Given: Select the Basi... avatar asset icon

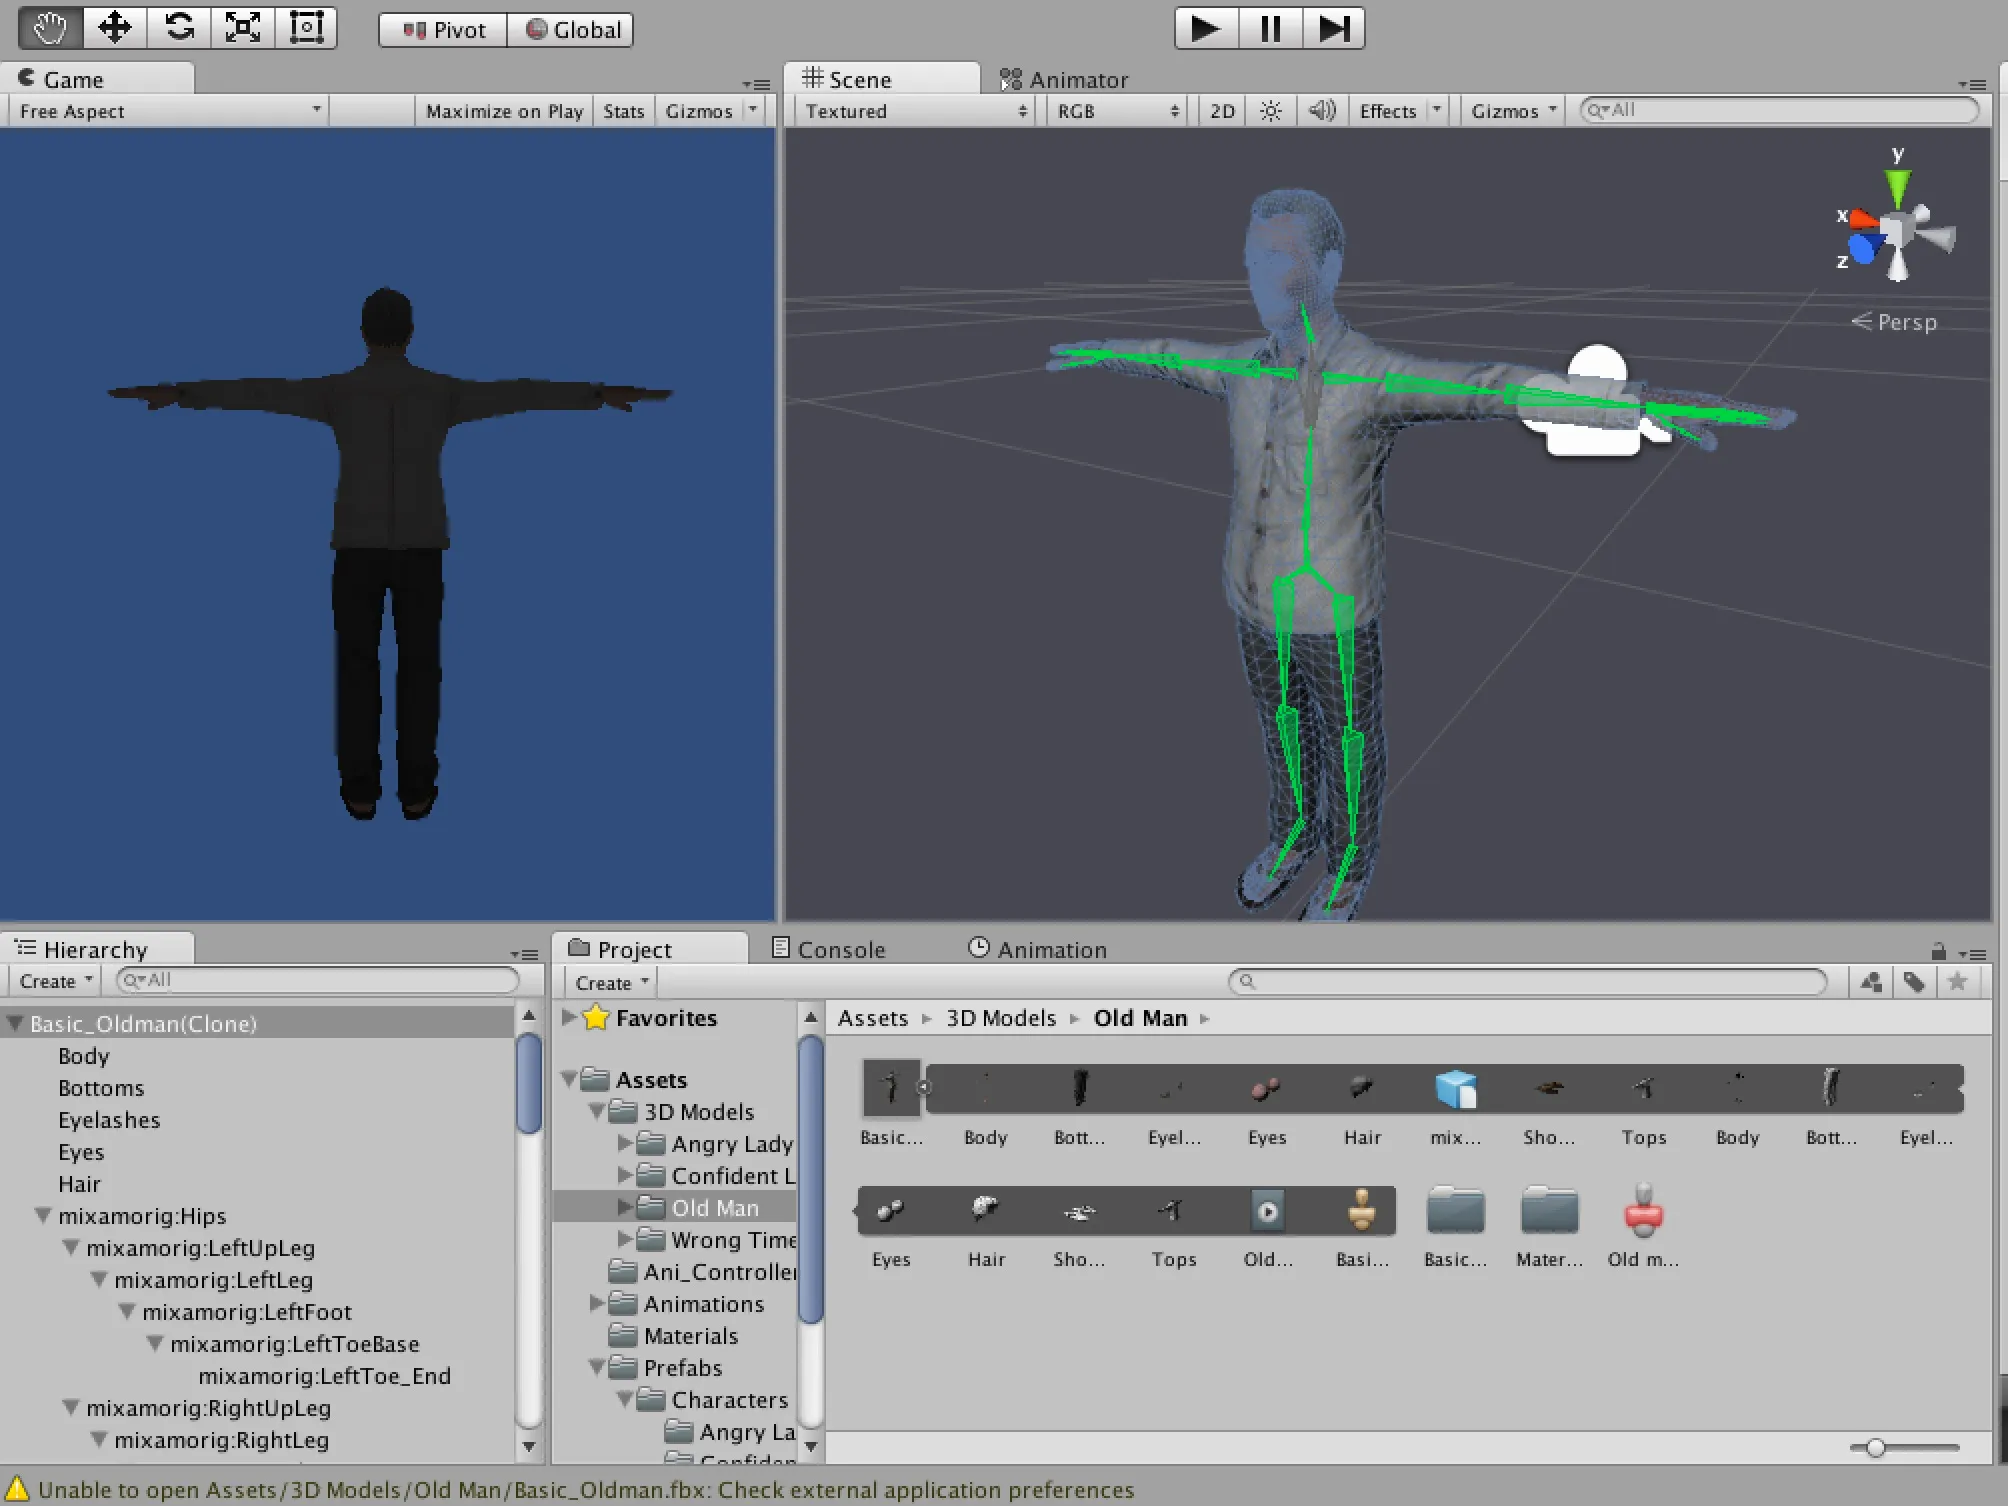Looking at the screenshot, I should click(1361, 1210).
